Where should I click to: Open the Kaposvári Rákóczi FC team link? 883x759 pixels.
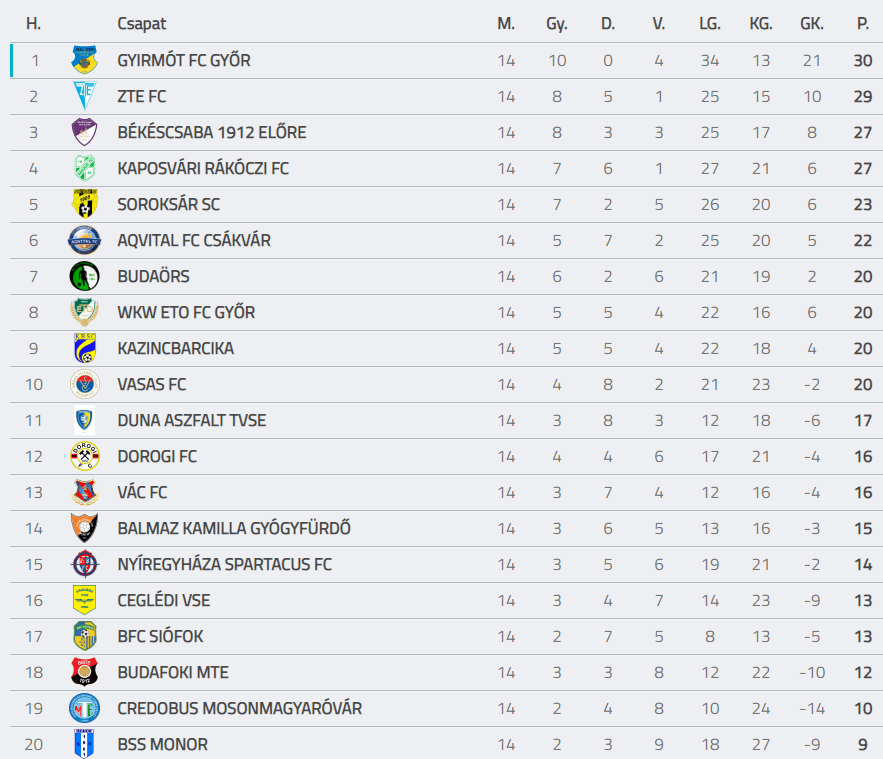(x=203, y=168)
